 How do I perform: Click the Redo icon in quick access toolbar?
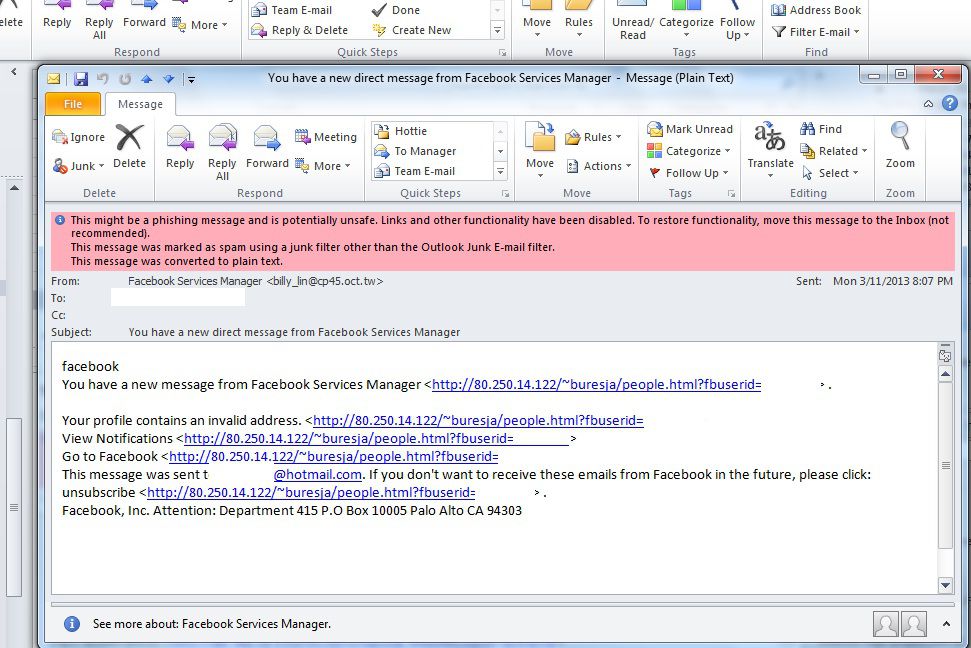(x=124, y=79)
